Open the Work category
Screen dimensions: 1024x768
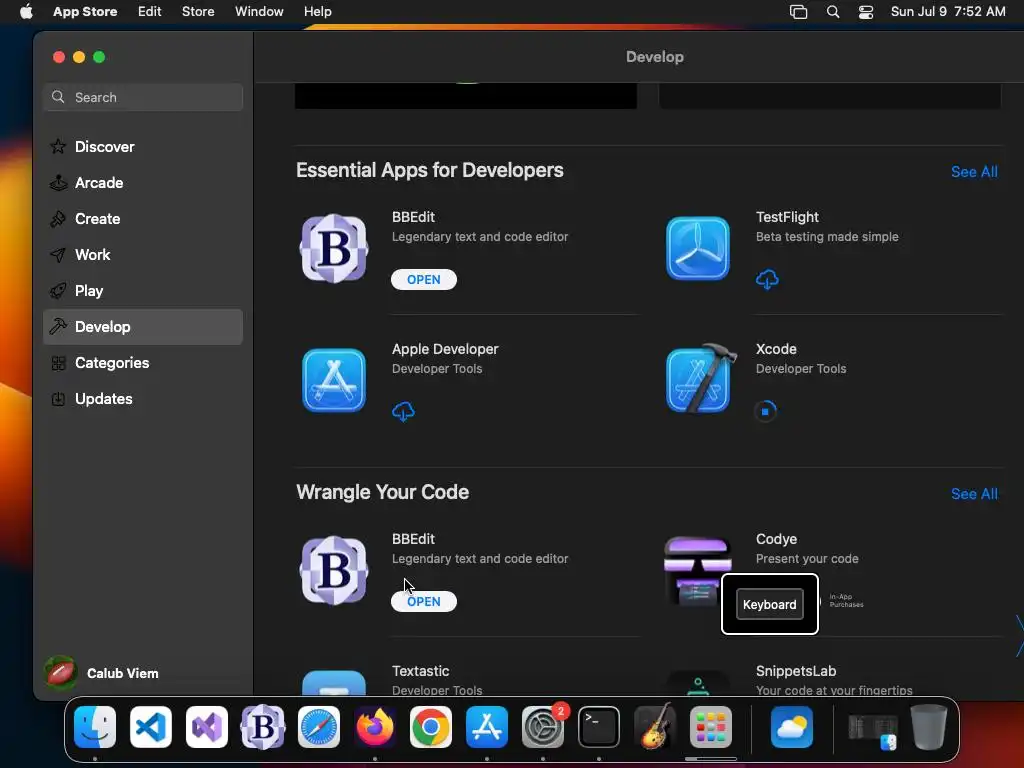(x=142, y=255)
